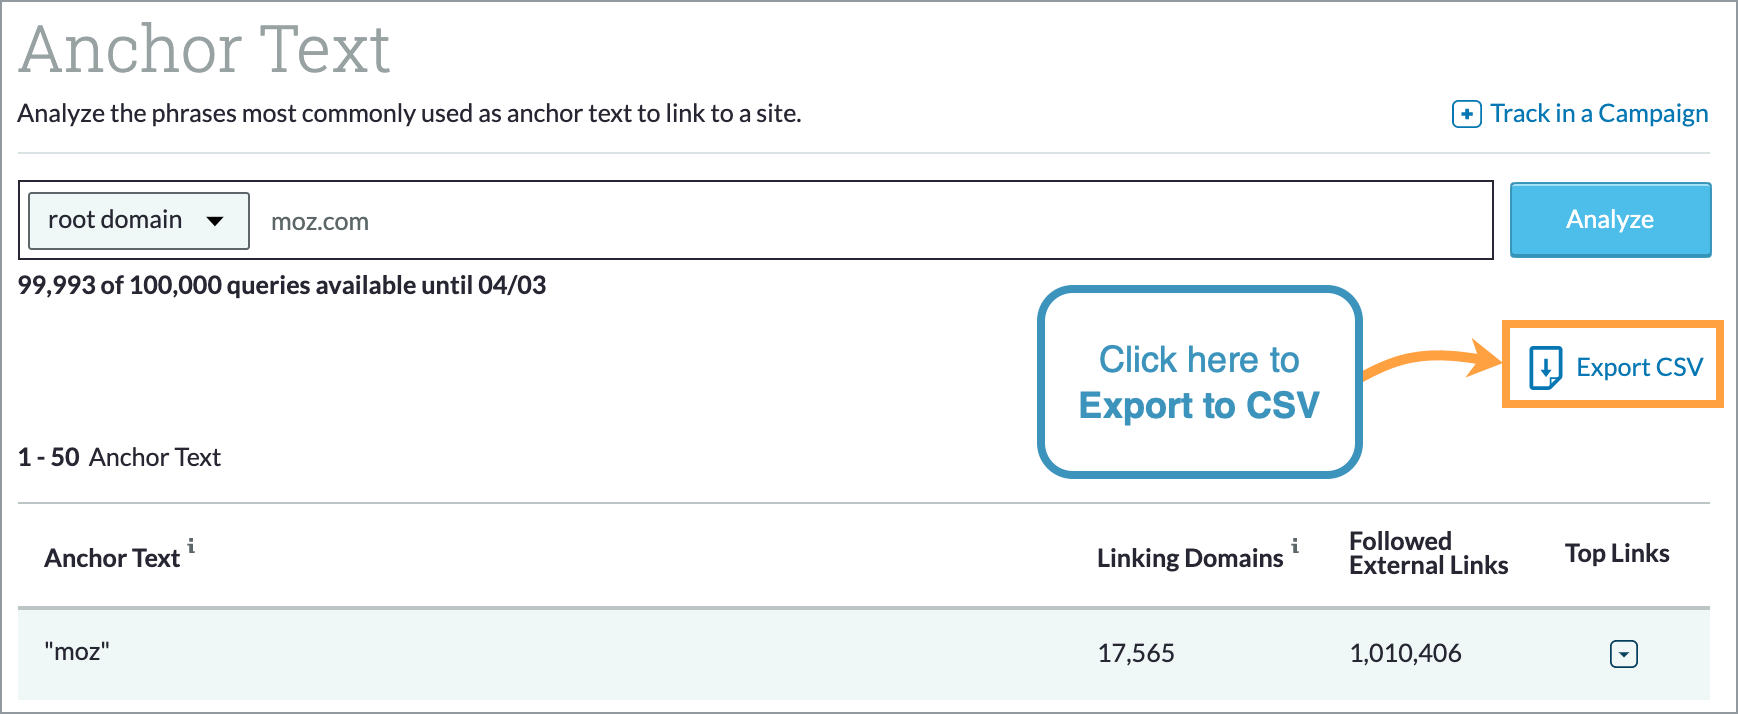1738x714 pixels.
Task: Follow the Track in a Campaign link
Action: (1598, 113)
